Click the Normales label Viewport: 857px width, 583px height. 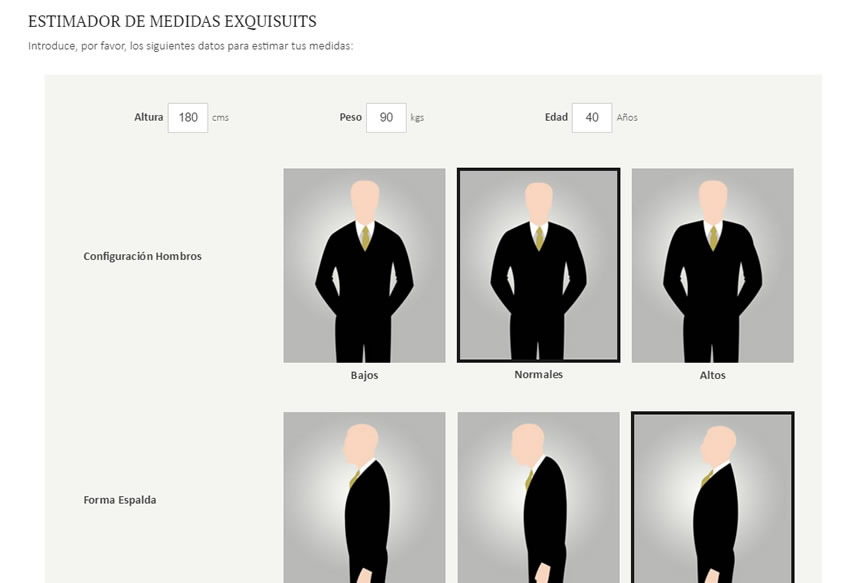[538, 375]
